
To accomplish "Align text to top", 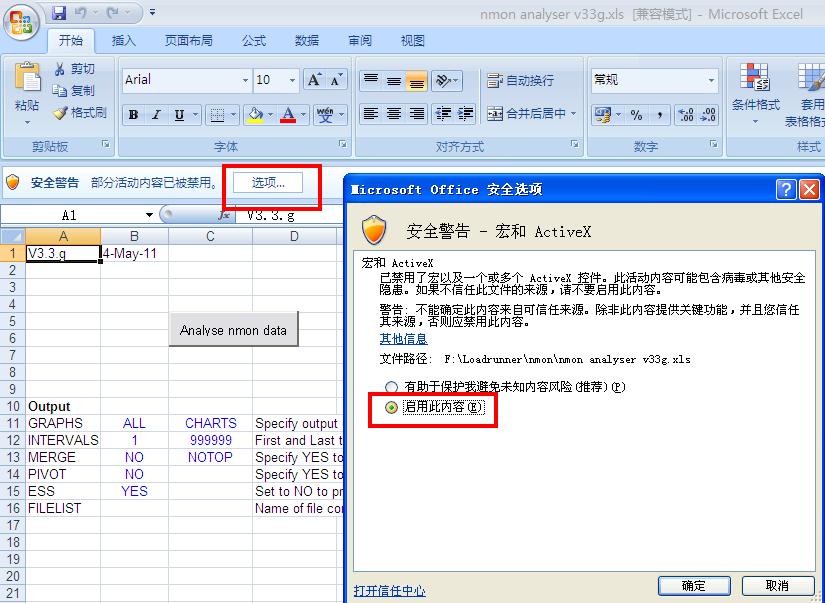I will pyautogui.click(x=371, y=81).
